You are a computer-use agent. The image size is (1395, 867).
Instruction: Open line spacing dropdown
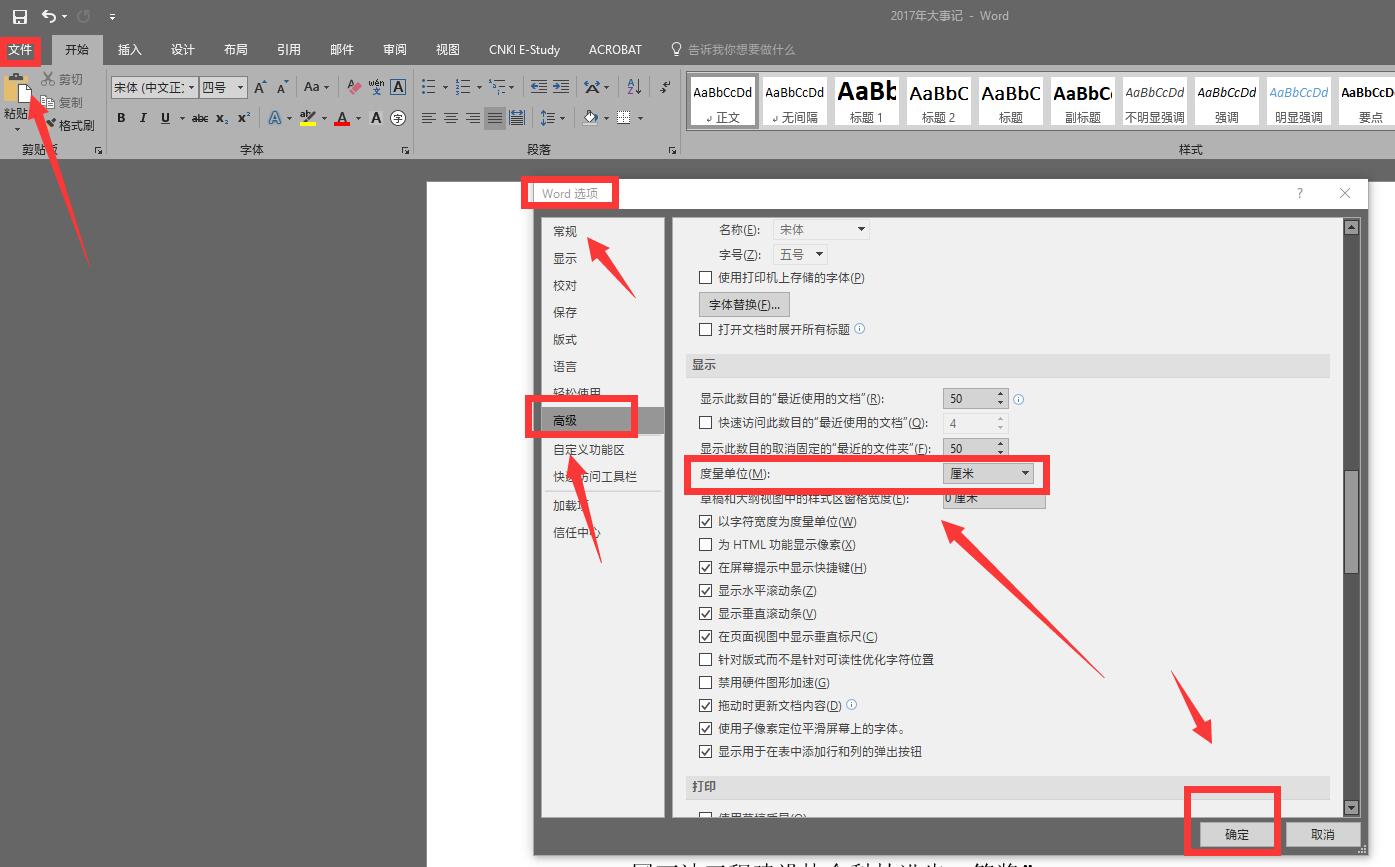point(552,118)
